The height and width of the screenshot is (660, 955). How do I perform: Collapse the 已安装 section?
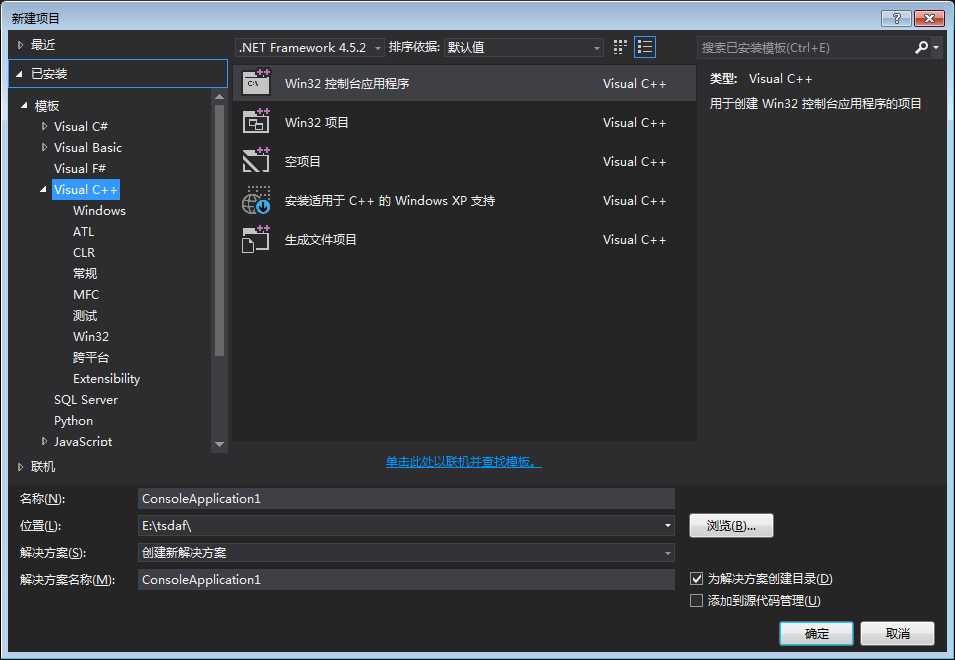[19, 74]
